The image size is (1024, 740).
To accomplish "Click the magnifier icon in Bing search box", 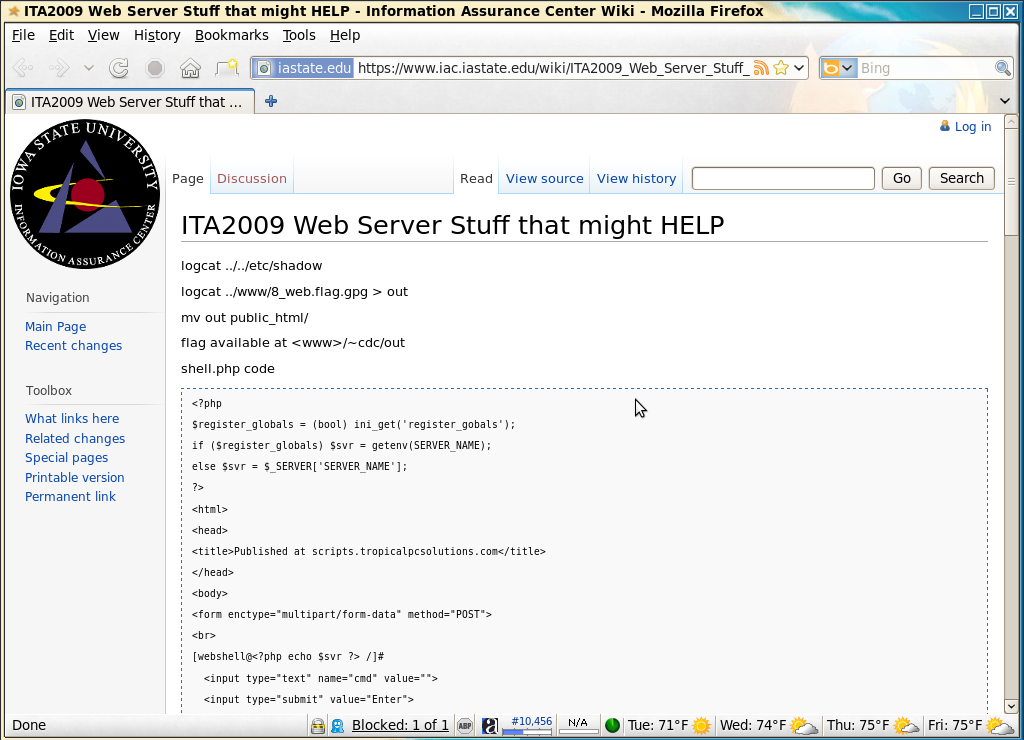I will (x=1002, y=68).
